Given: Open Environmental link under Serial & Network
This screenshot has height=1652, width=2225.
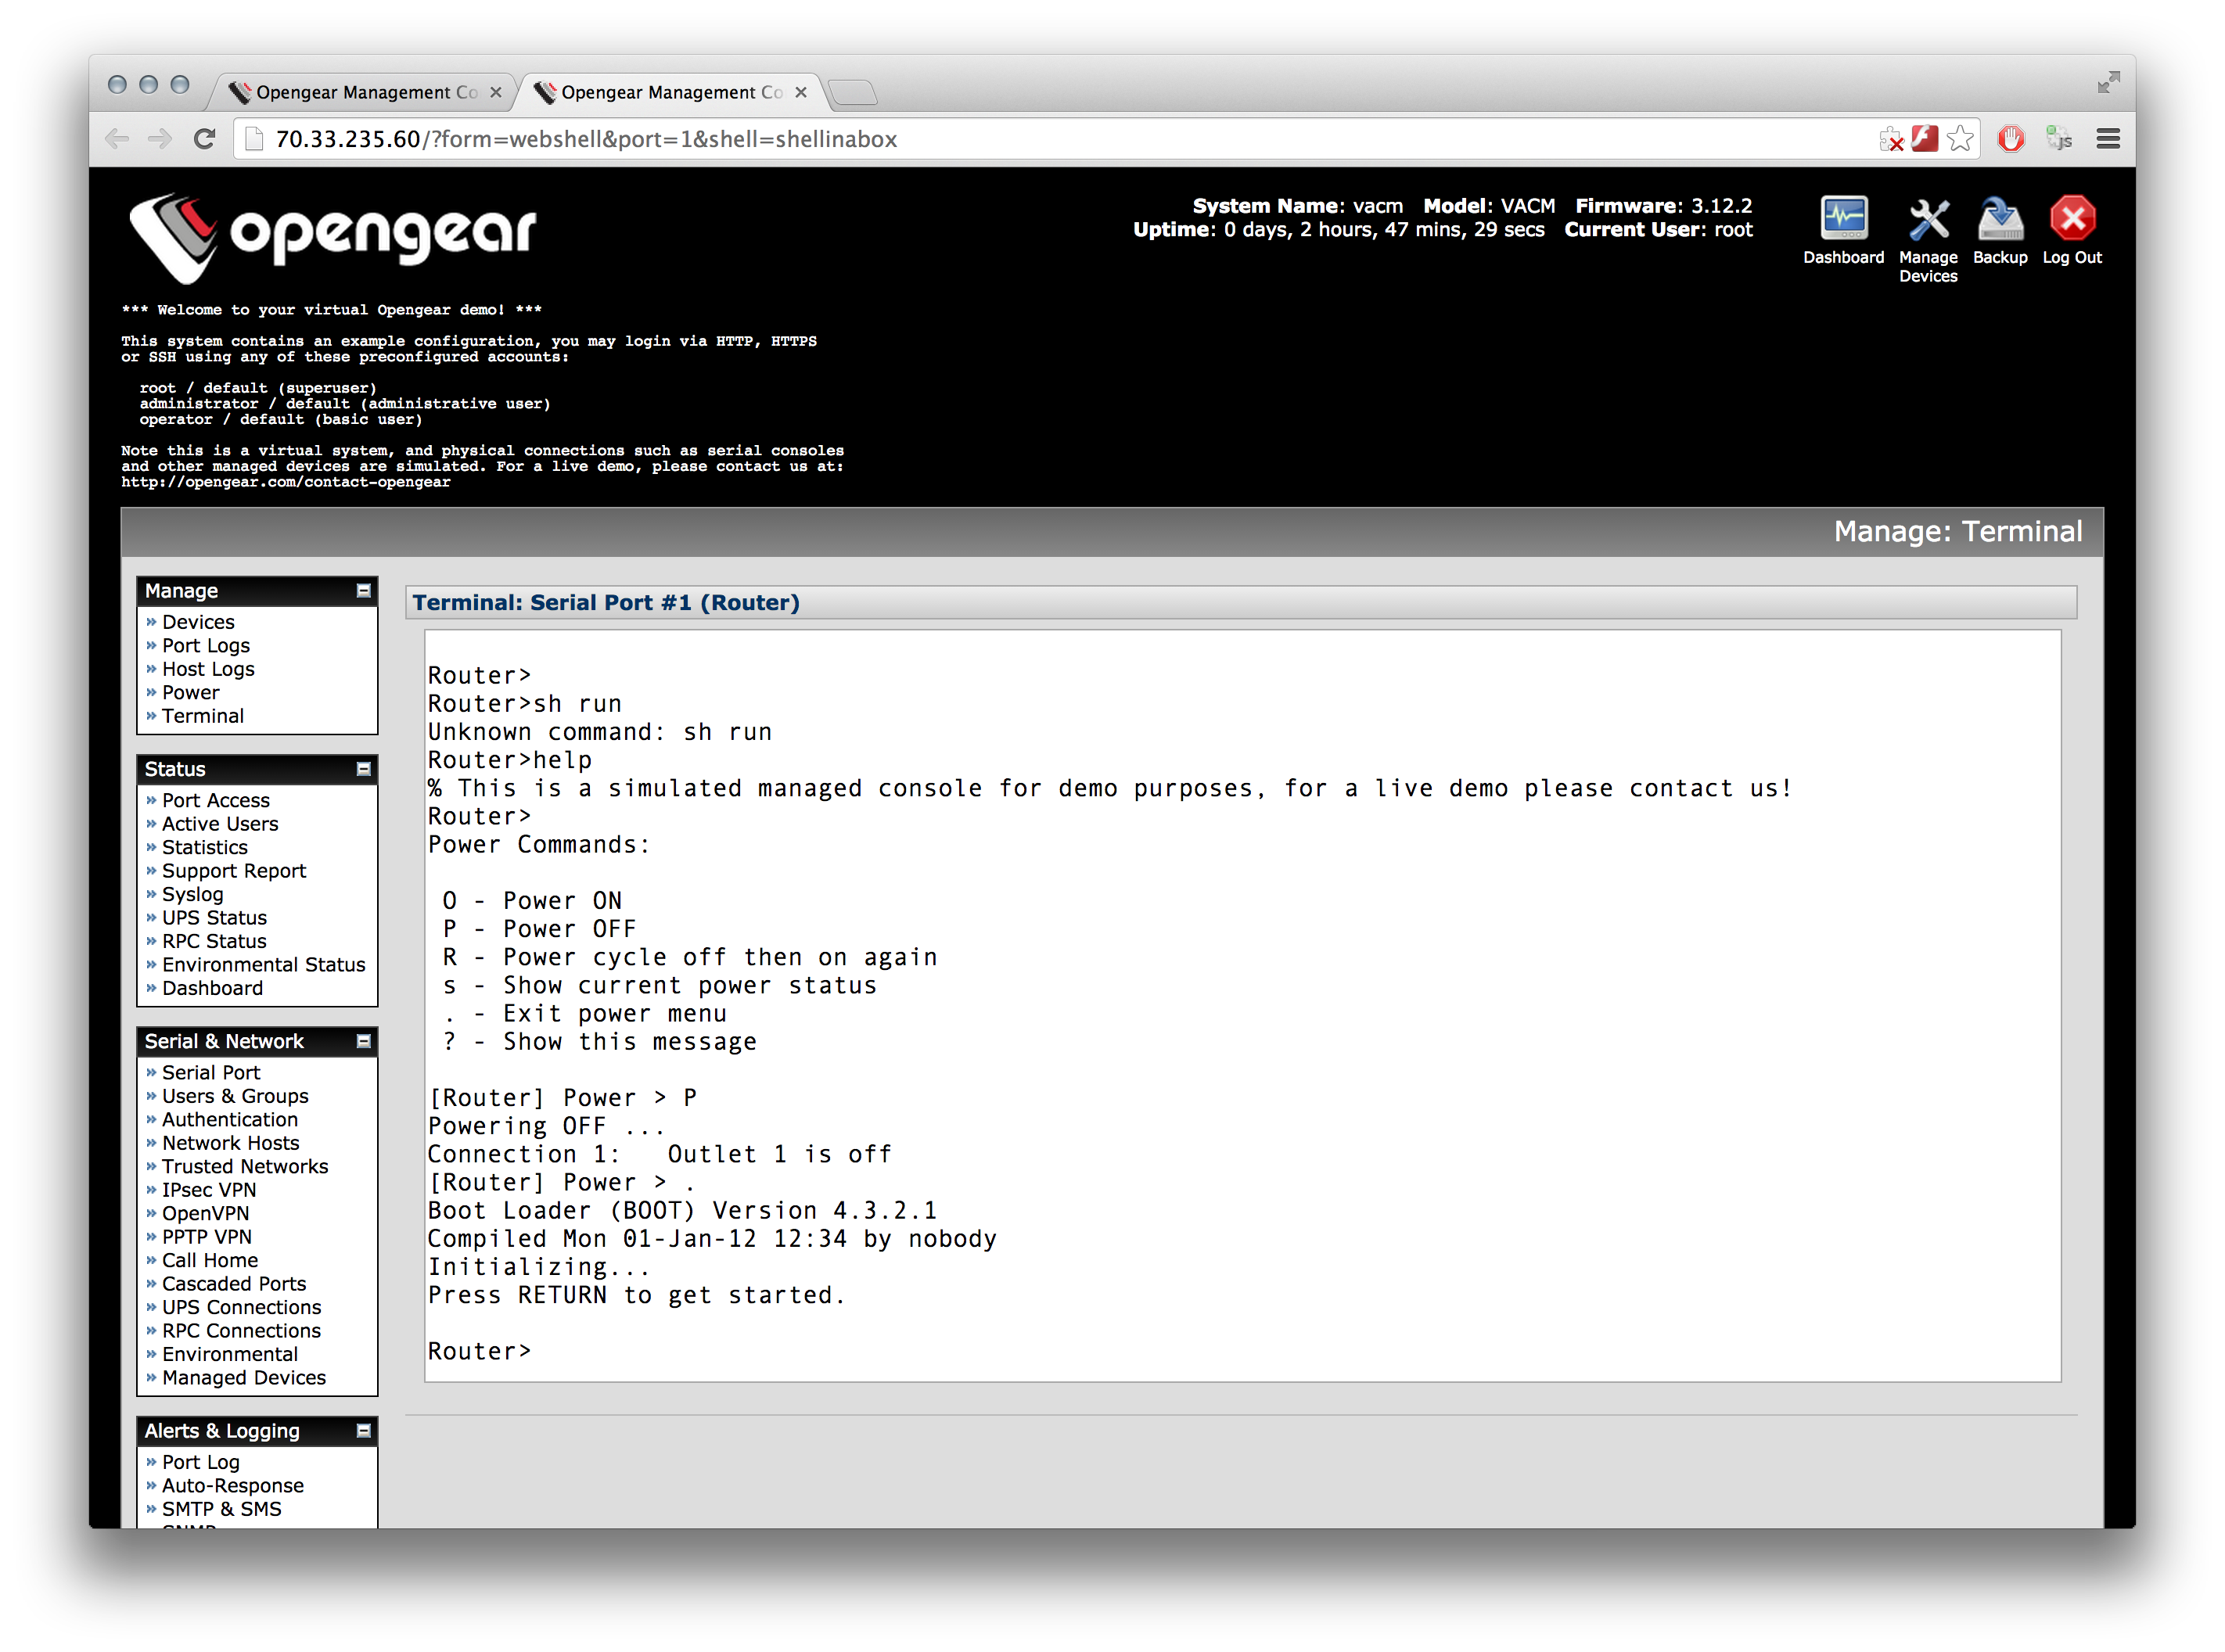Looking at the screenshot, I should (x=230, y=1354).
